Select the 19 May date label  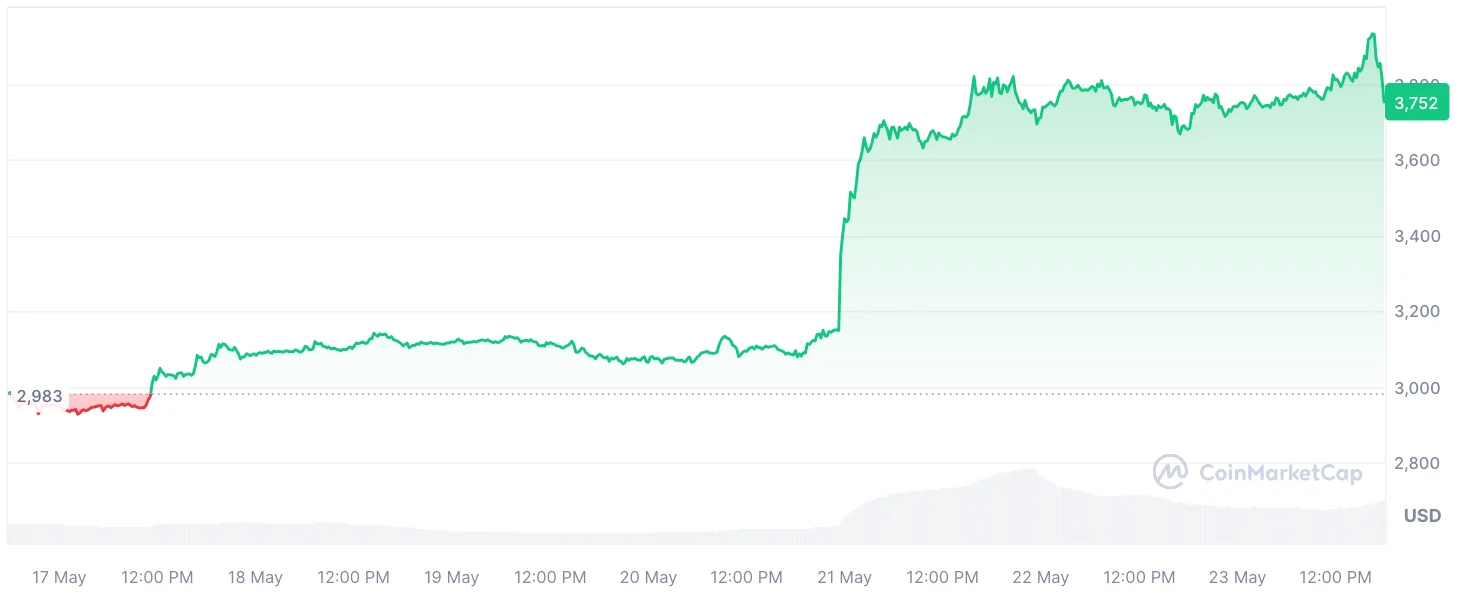451,578
